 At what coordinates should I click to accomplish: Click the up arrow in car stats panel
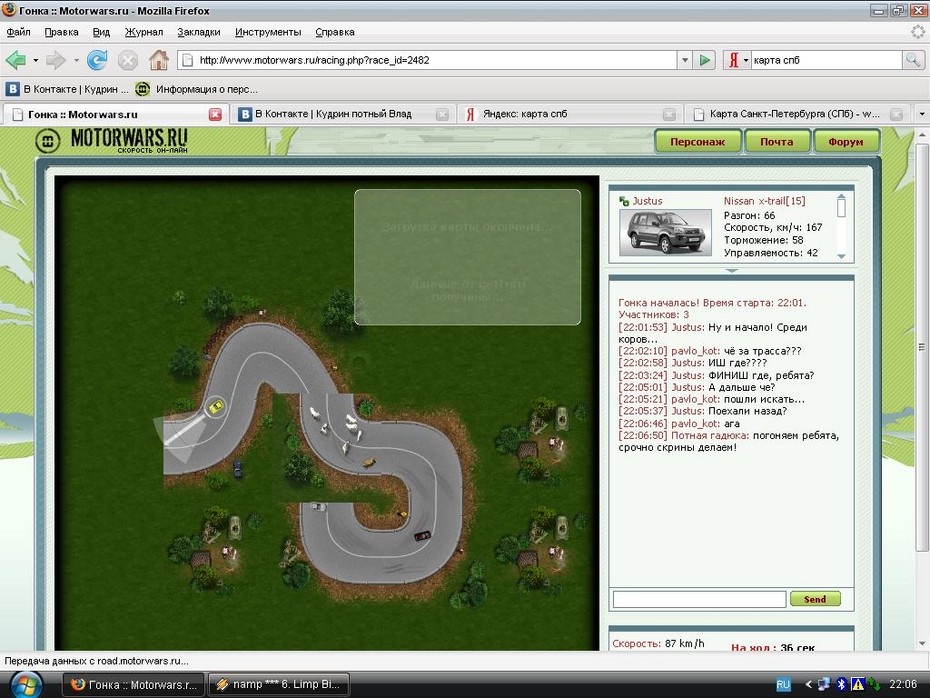pyautogui.click(x=841, y=196)
